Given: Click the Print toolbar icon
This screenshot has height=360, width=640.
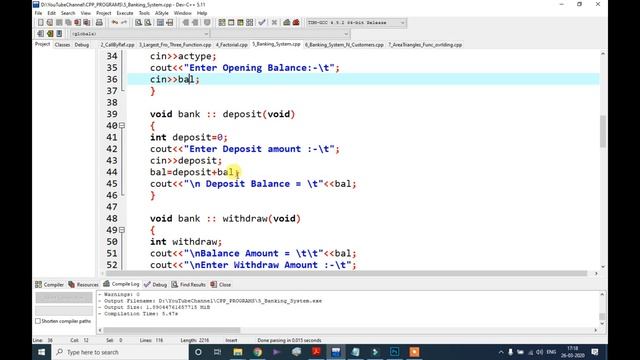Looking at the screenshot, I should tap(99, 23).
